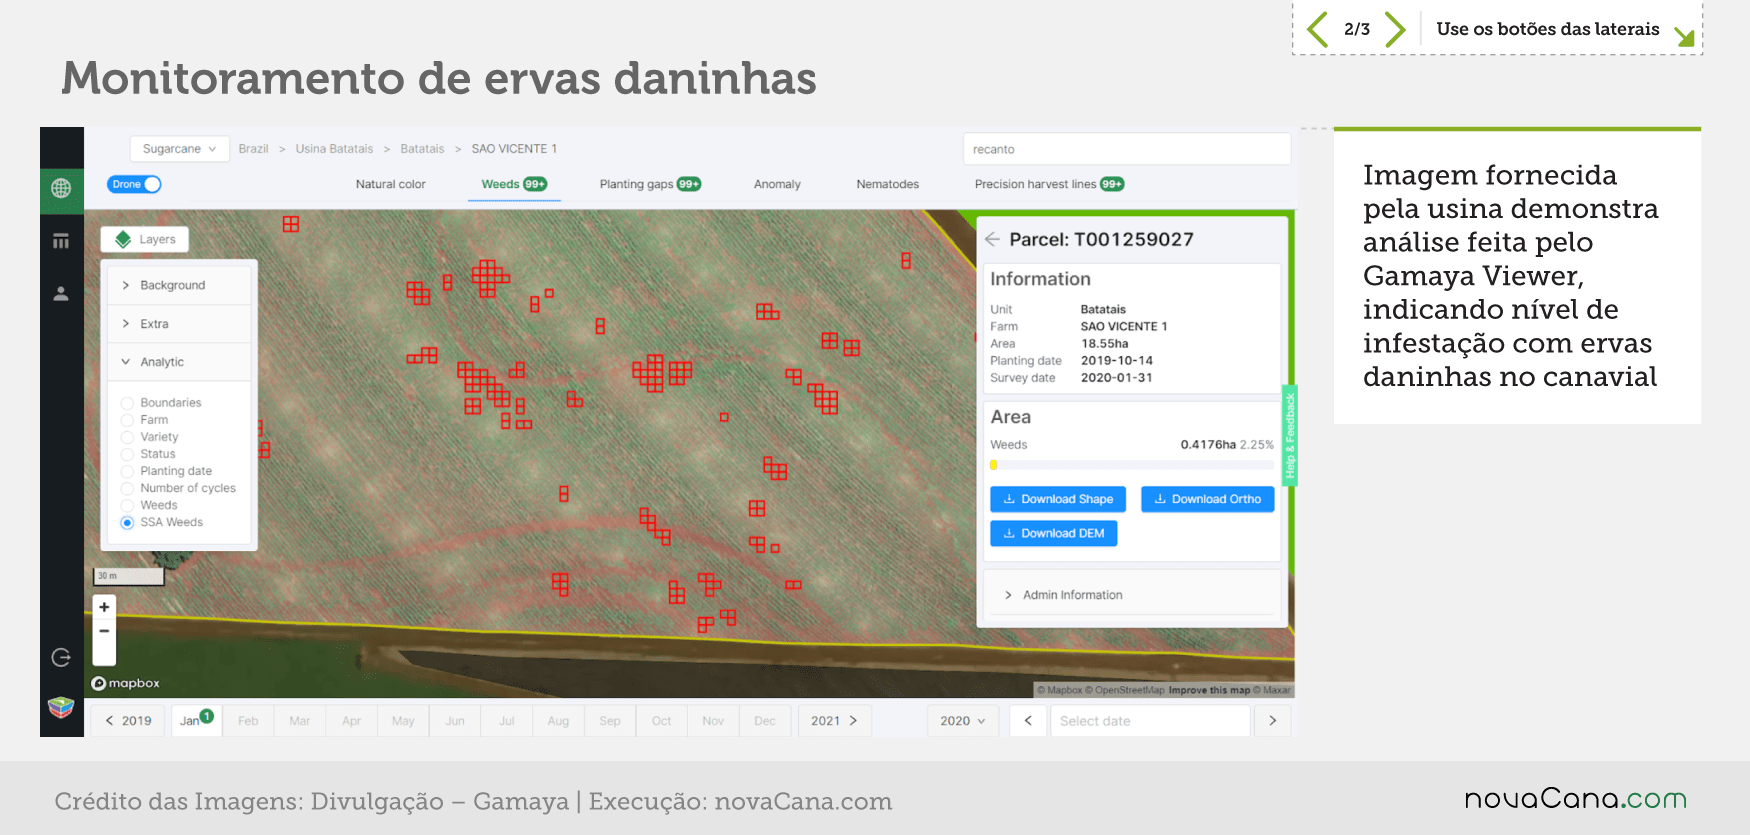The height and width of the screenshot is (835, 1750).
Task: Click the recanto search field
Action: pos(1127,149)
